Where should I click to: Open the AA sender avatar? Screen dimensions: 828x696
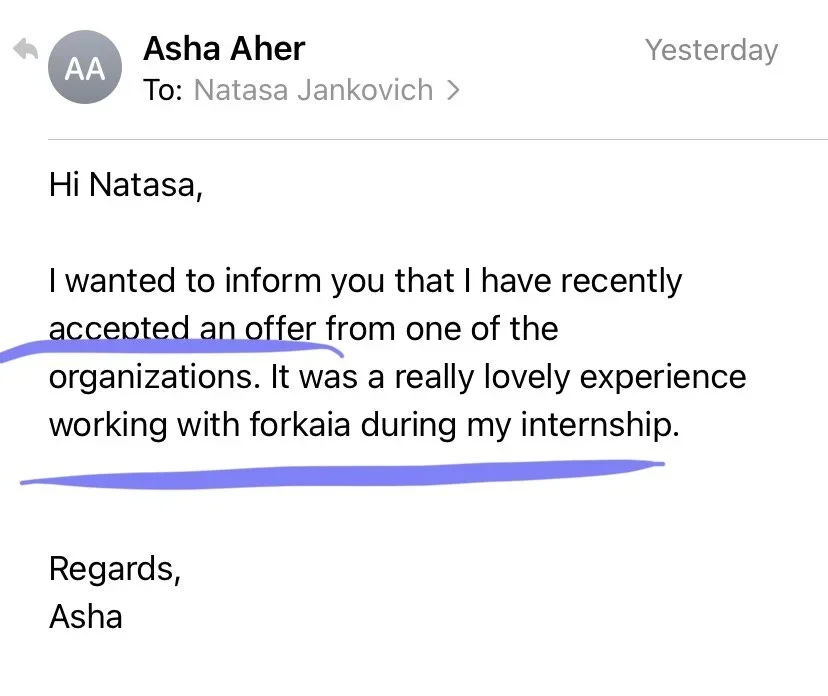pos(85,70)
